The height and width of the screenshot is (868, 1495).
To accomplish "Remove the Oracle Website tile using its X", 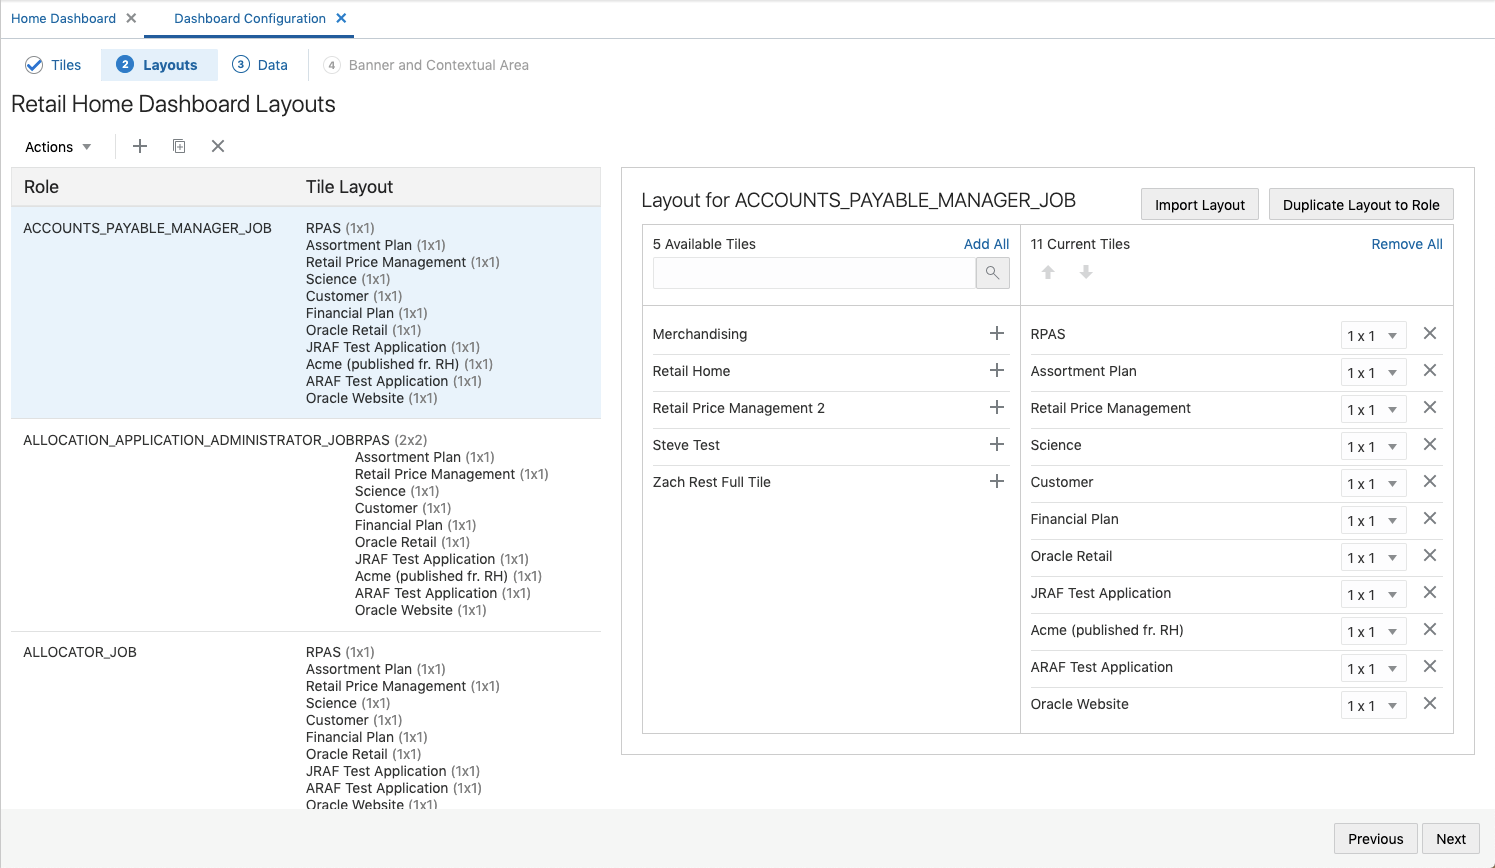I will pyautogui.click(x=1430, y=704).
